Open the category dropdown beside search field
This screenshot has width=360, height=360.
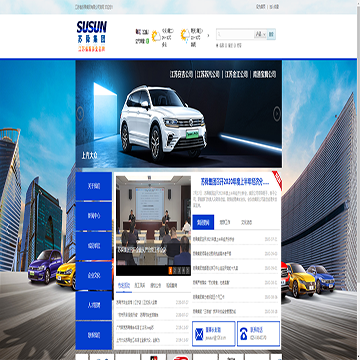click(x=260, y=34)
